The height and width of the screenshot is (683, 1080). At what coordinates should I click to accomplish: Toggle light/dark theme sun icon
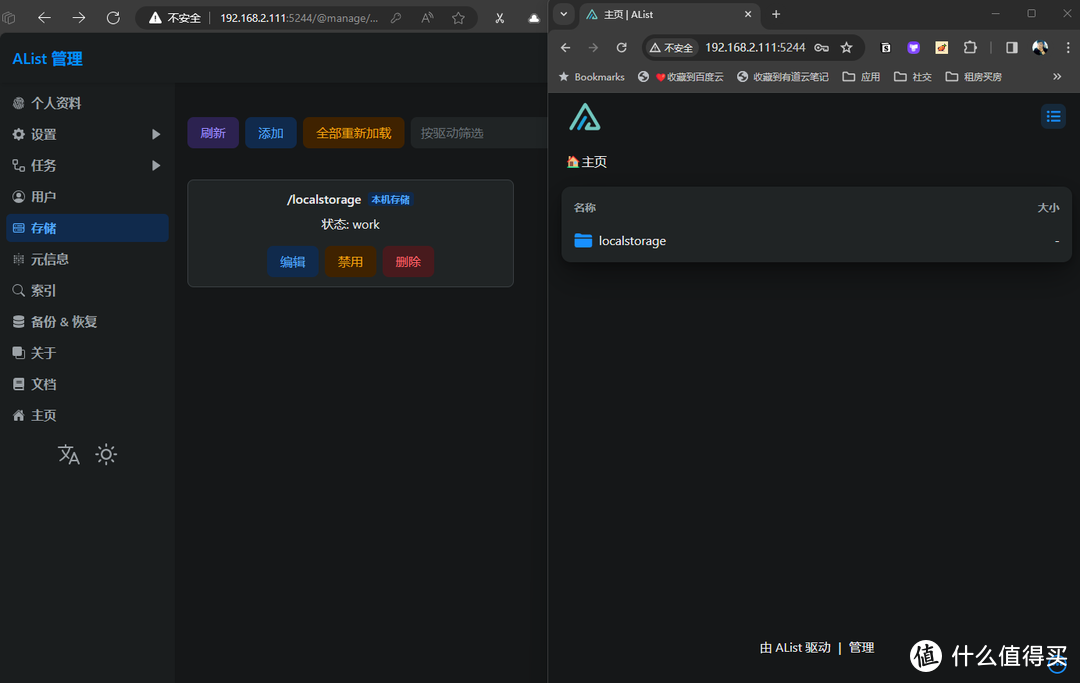(106, 454)
